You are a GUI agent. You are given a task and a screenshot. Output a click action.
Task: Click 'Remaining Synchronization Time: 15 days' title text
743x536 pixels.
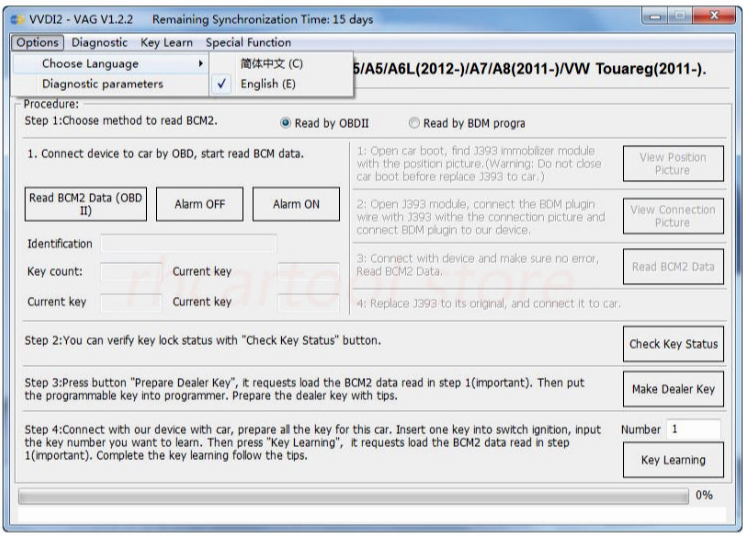263,19
